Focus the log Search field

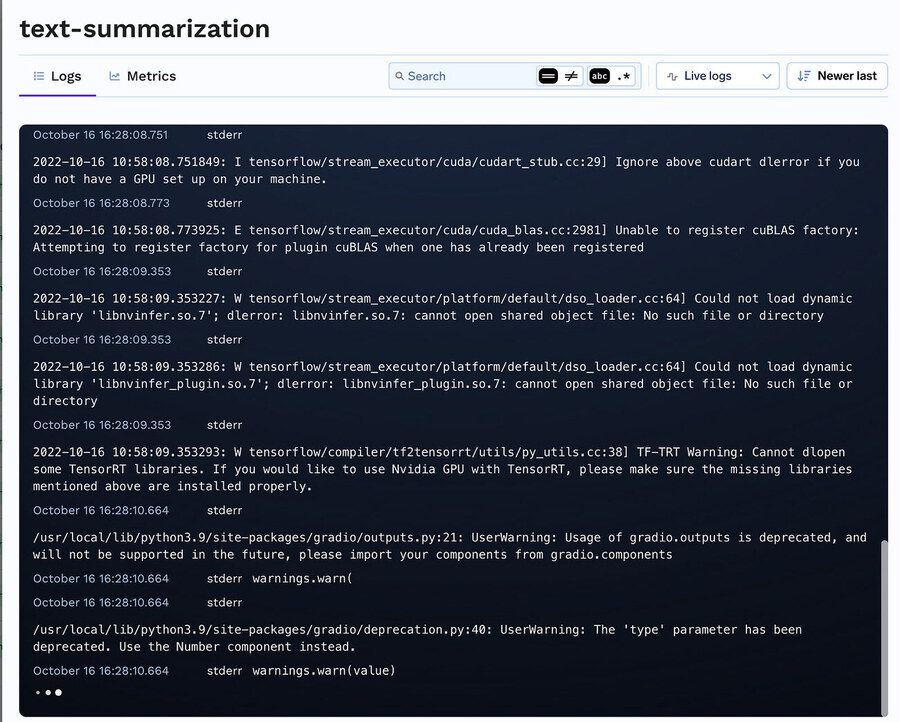pos(465,76)
